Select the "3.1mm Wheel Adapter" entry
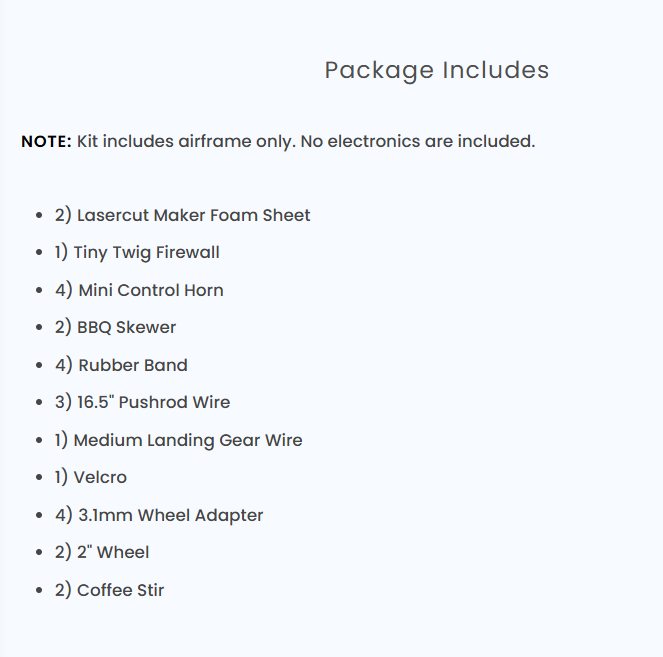Image resolution: width=663 pixels, height=657 pixels. point(159,515)
